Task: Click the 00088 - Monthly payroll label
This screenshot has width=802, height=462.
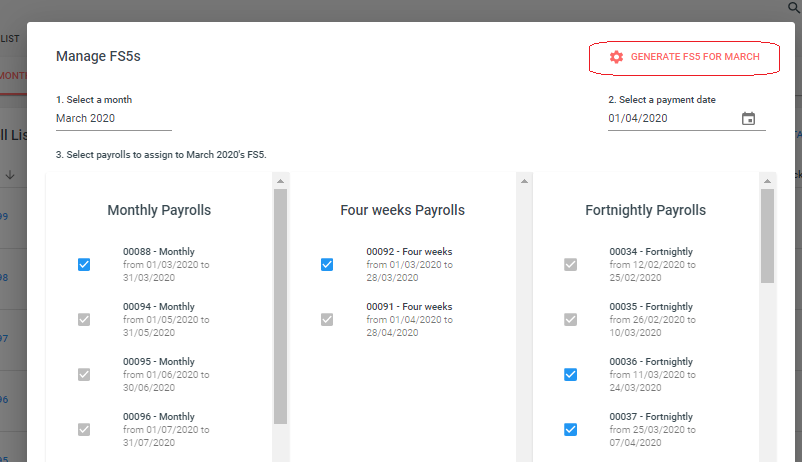Action: tap(159, 252)
